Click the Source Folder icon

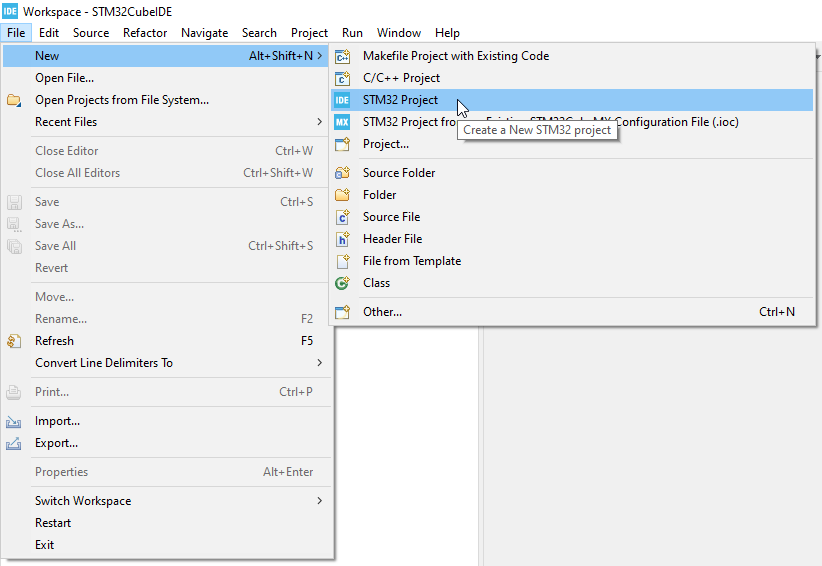[x=342, y=173]
